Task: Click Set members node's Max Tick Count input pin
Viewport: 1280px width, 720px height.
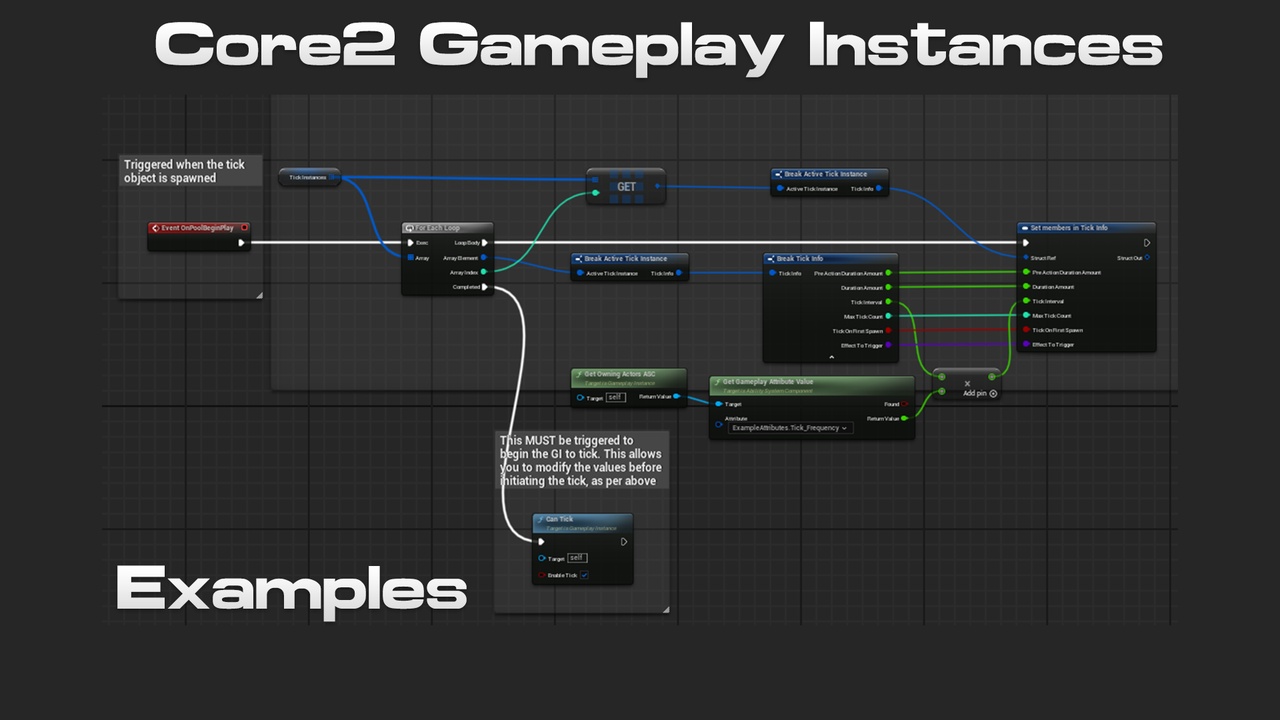Action: [1026, 315]
